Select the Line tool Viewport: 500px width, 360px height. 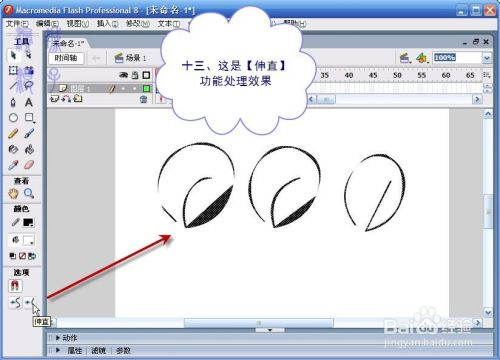click(13, 86)
